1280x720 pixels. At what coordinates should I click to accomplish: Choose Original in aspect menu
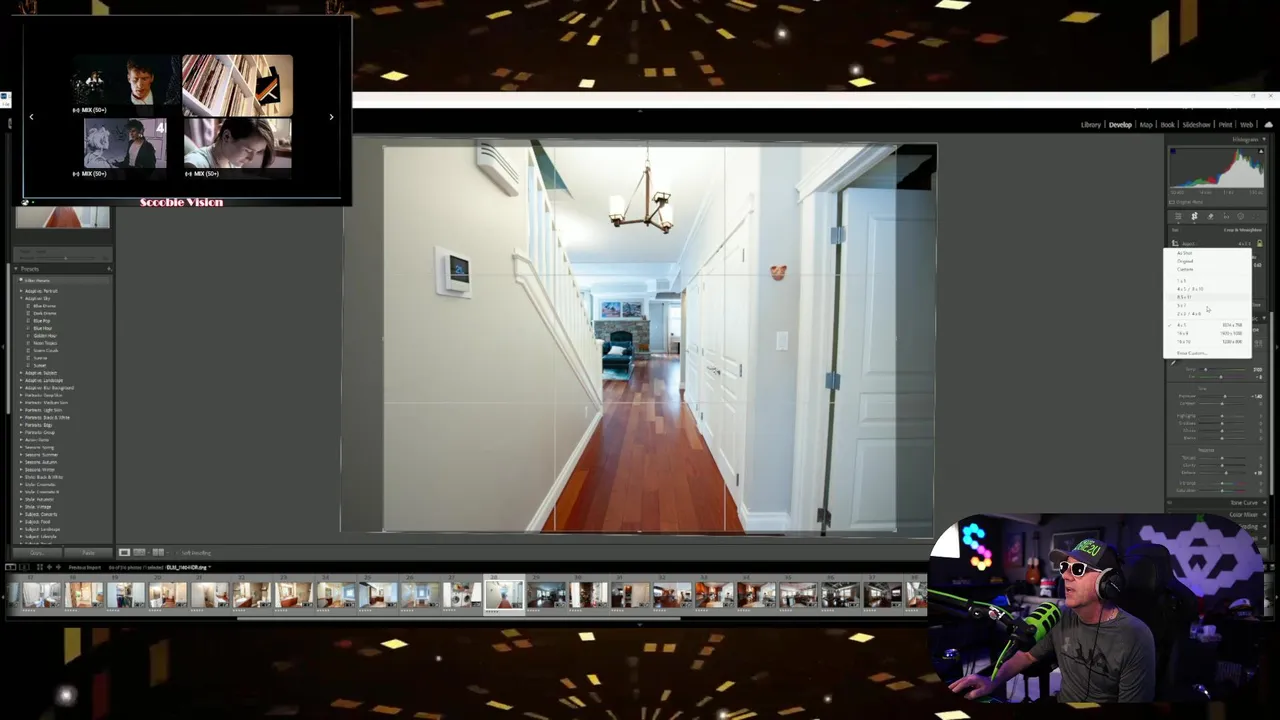click(1185, 261)
